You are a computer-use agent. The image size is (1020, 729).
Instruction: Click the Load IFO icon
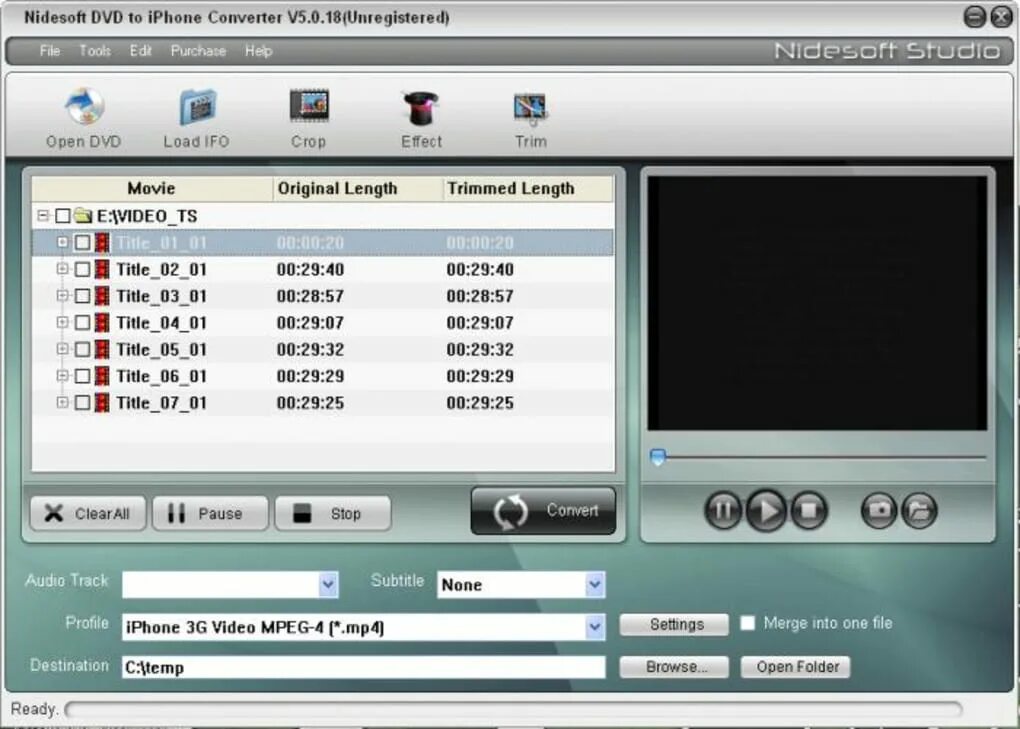point(197,106)
